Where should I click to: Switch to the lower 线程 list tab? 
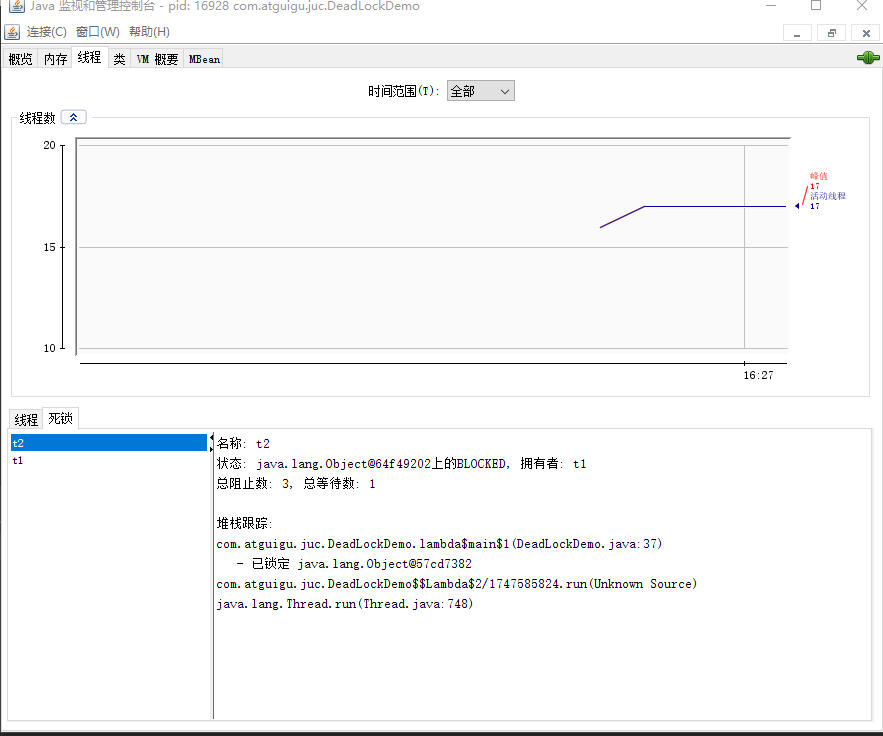point(26,420)
